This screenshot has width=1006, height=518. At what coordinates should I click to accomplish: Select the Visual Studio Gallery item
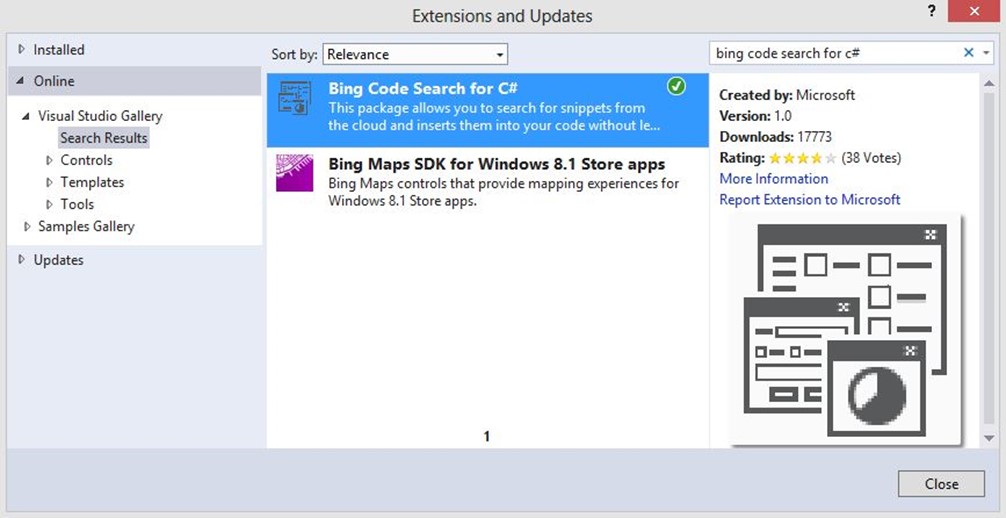click(100, 116)
